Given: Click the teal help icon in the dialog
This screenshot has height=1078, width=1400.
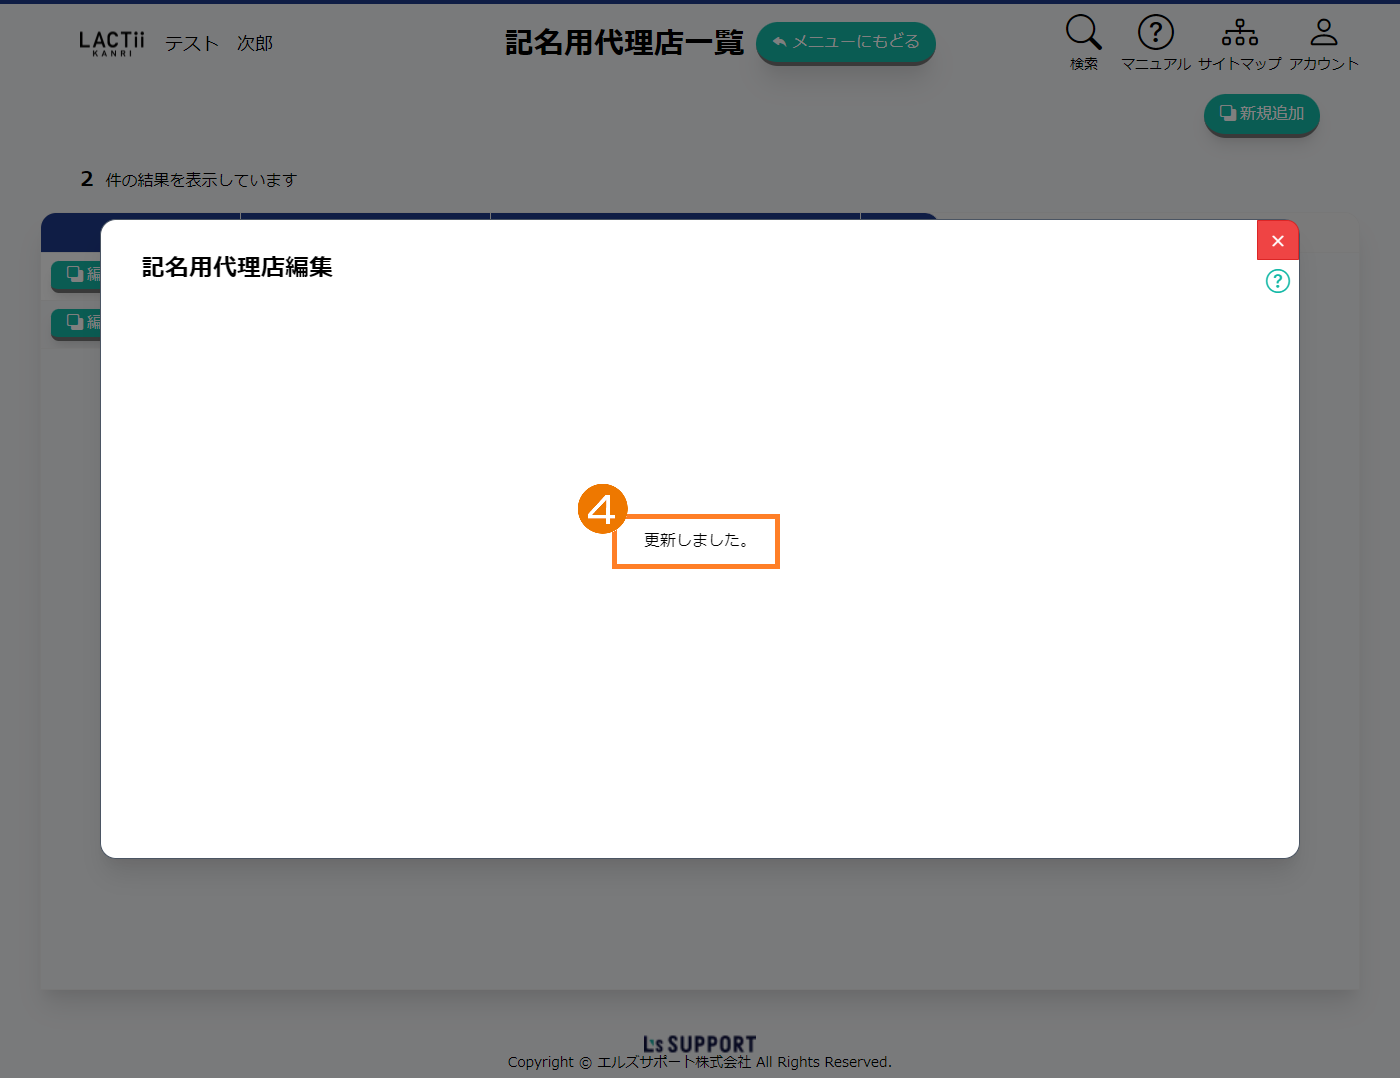Looking at the screenshot, I should [1277, 281].
